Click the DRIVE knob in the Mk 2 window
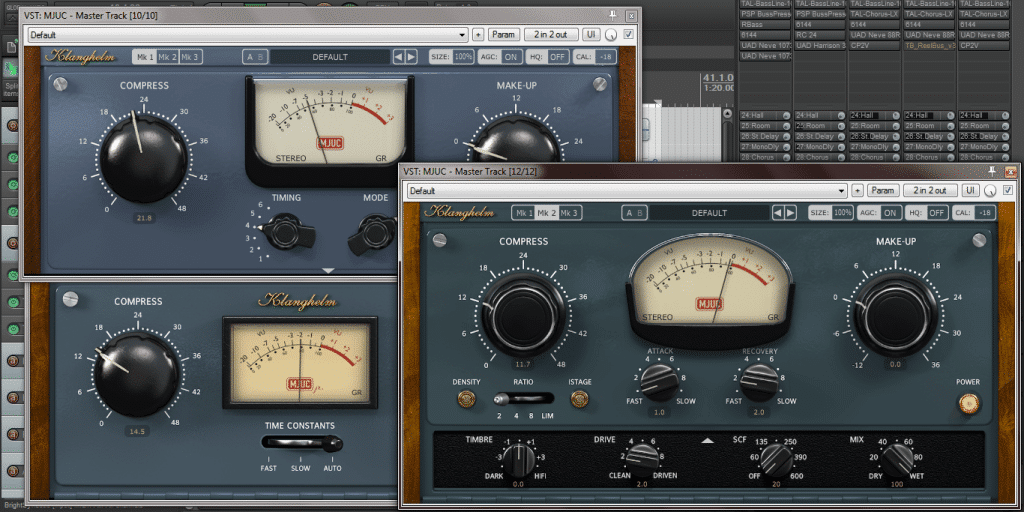The image size is (1024, 512). [x=642, y=460]
